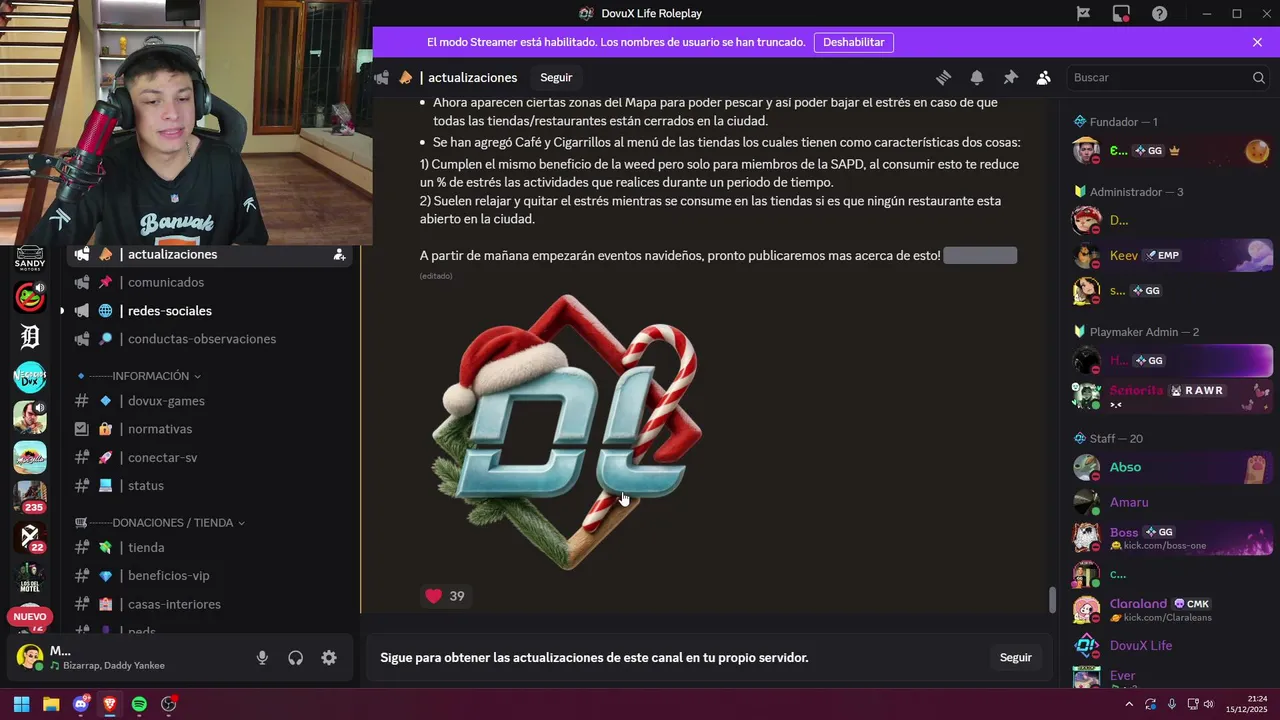1280x720 pixels.
Task: Open the Los del Motel server icon
Action: [x=30, y=577]
